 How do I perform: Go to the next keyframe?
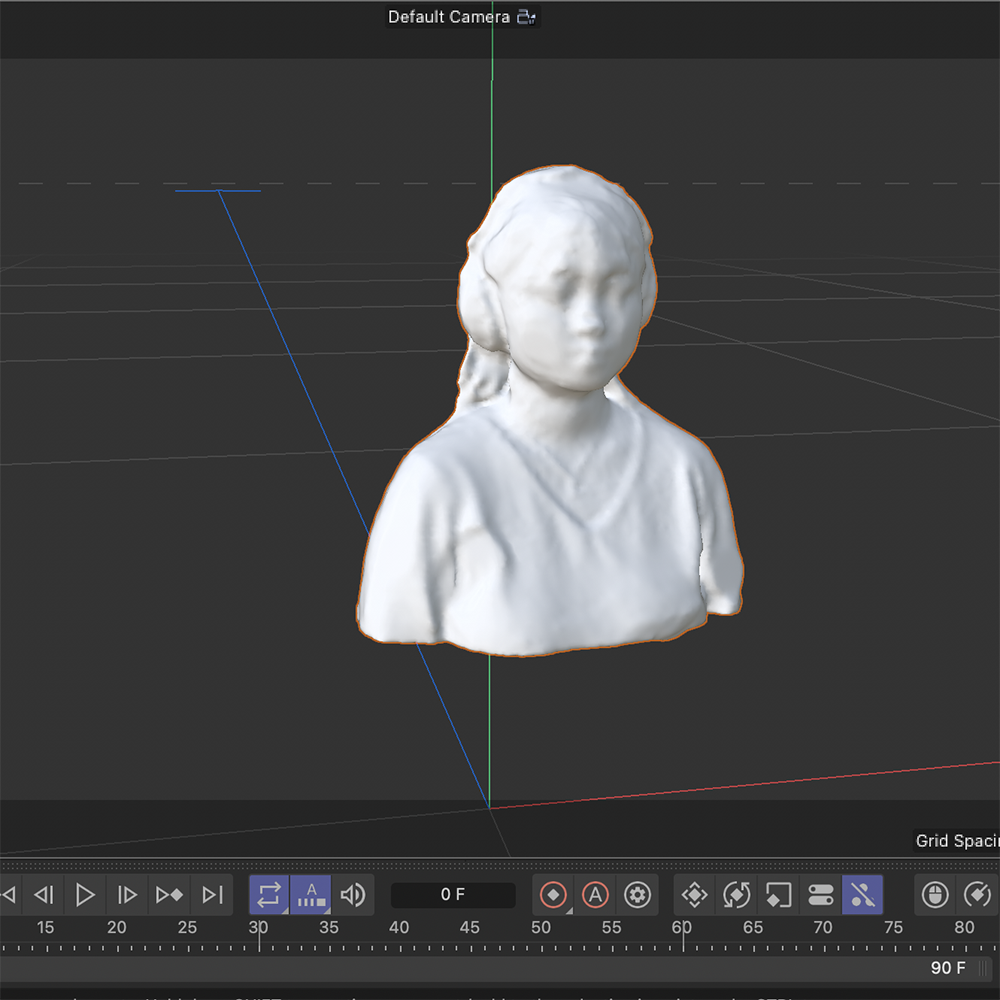point(168,895)
